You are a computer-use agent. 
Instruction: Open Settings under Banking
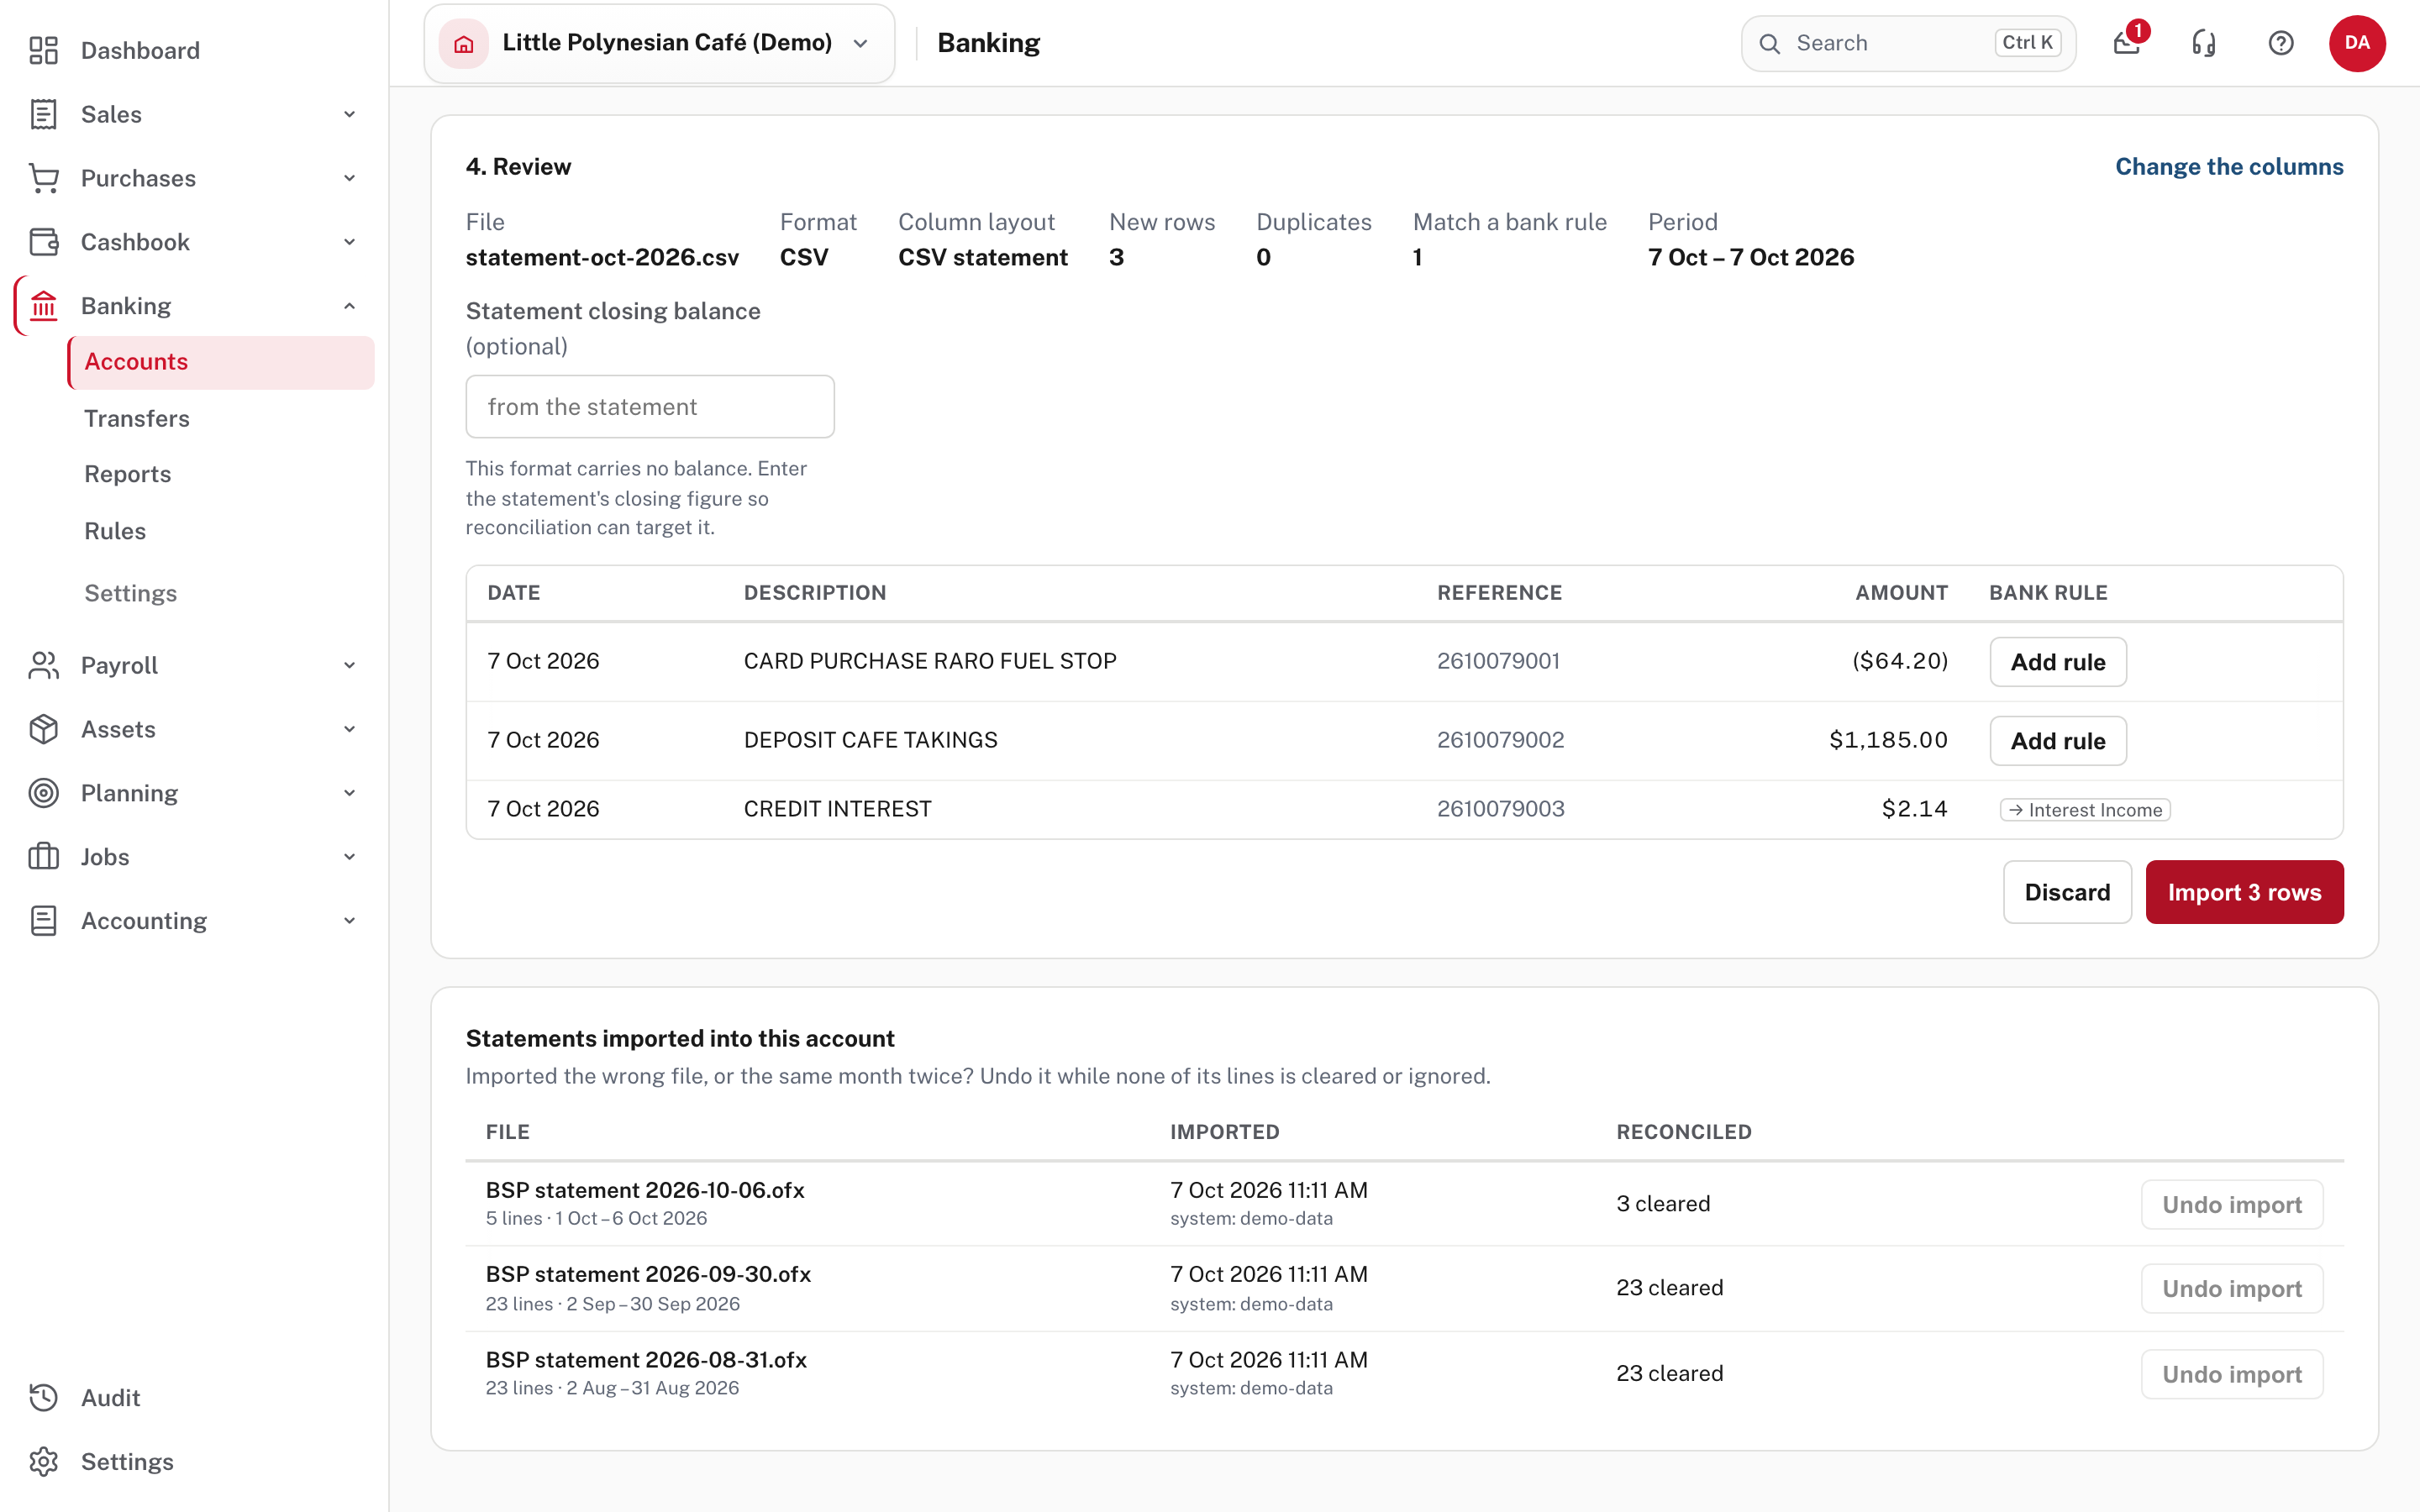click(x=131, y=593)
